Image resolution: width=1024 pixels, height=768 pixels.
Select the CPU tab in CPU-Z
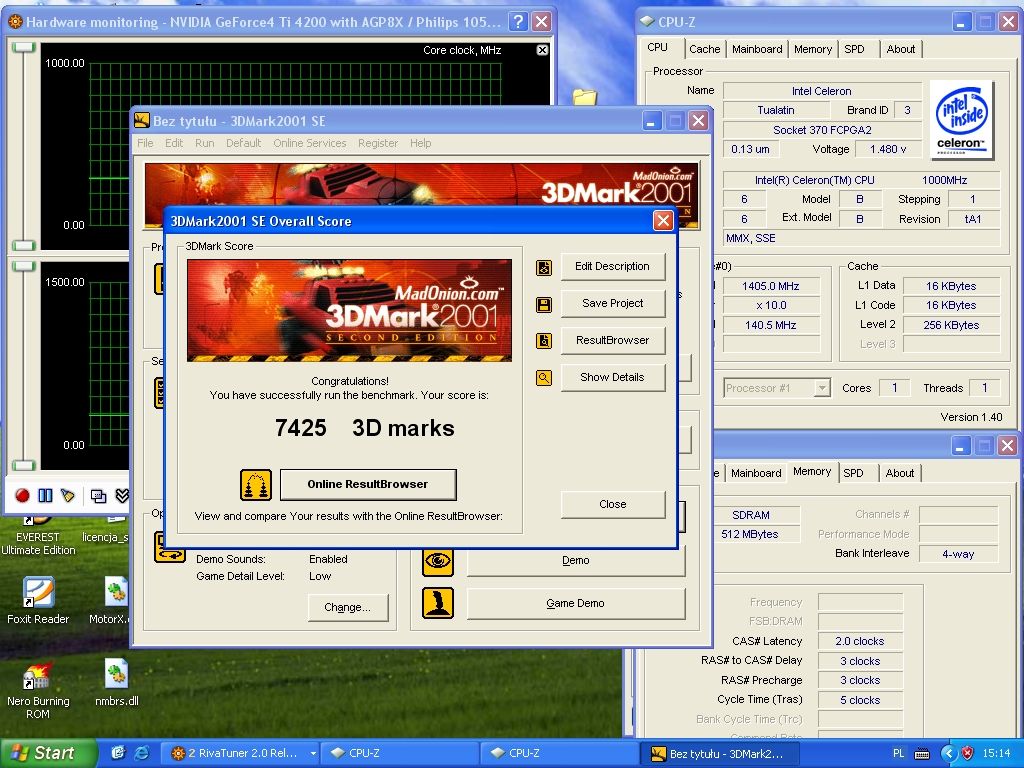(x=658, y=48)
